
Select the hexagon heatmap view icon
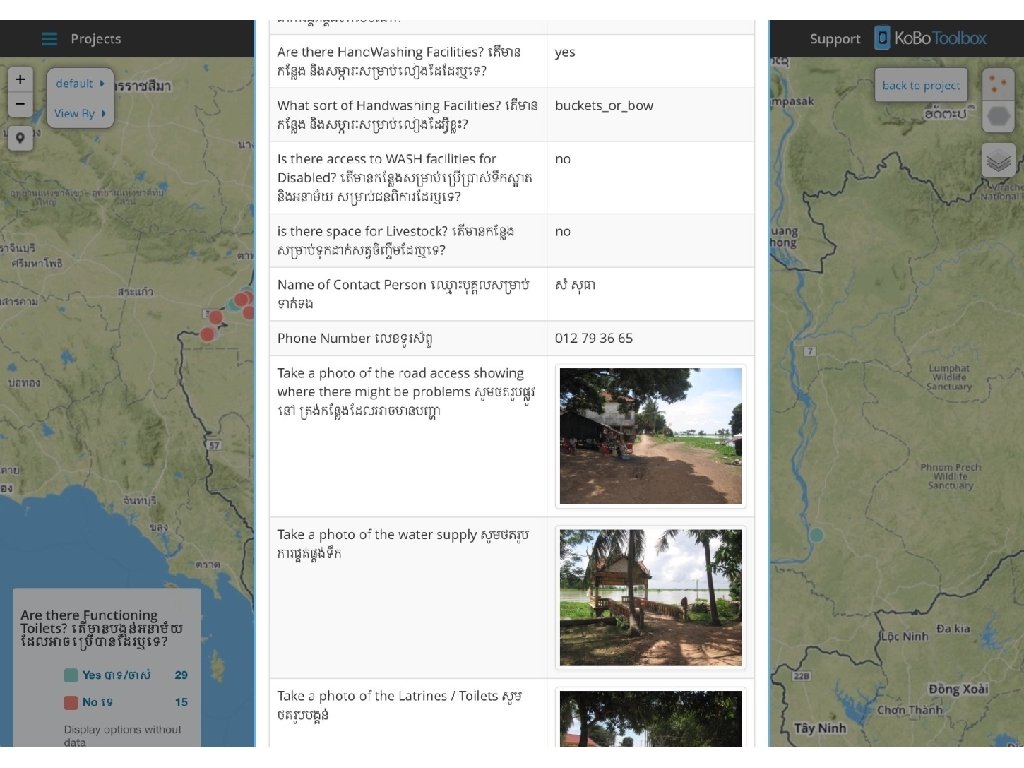click(998, 116)
